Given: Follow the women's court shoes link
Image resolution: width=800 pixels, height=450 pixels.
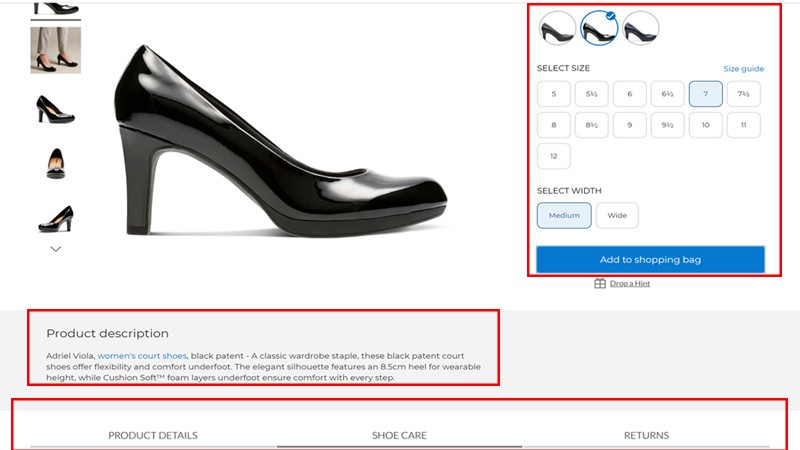Looking at the screenshot, I should click(x=142, y=356).
